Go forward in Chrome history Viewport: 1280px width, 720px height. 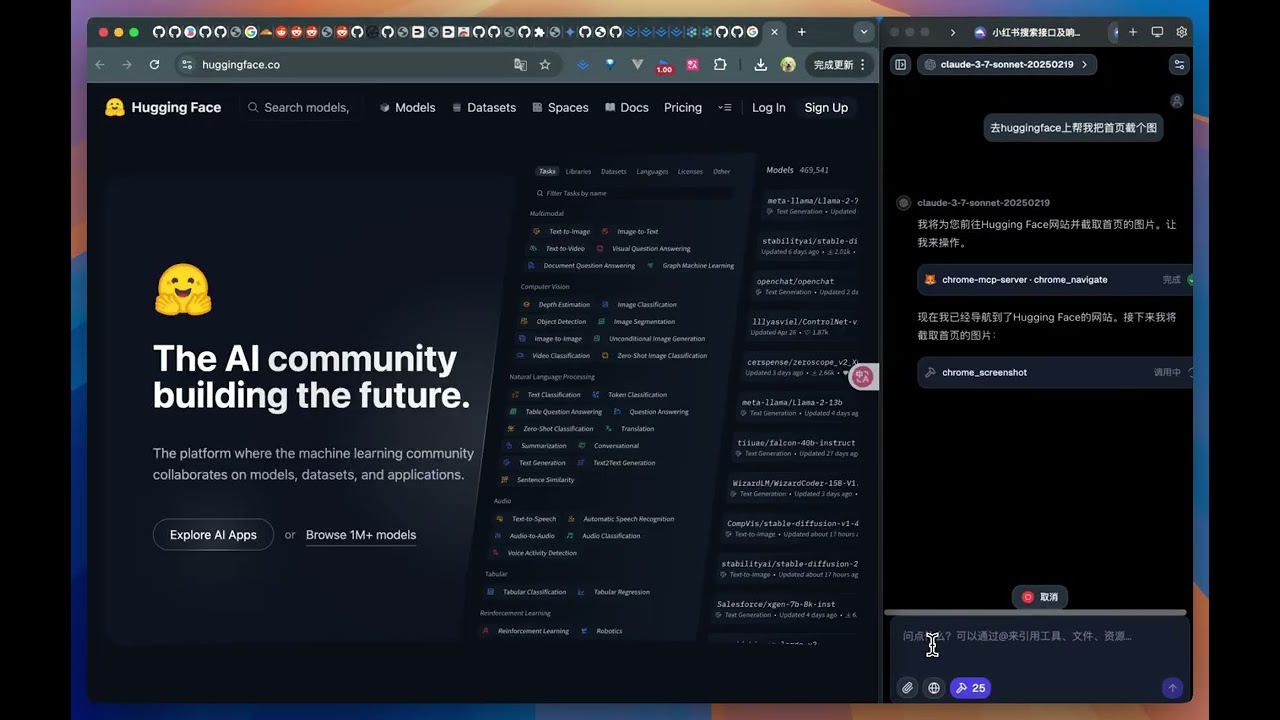click(127, 64)
